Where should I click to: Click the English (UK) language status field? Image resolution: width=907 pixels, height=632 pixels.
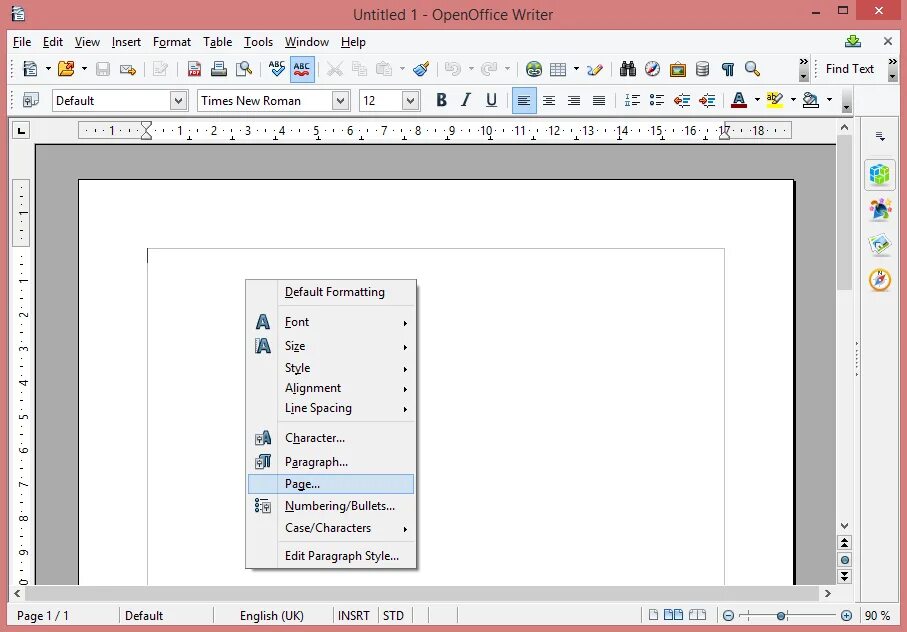pos(272,616)
